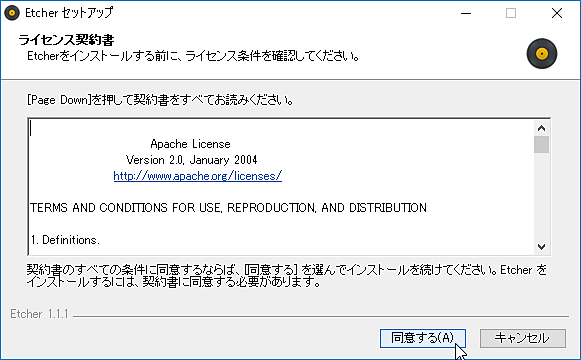Click the 'Etcher セットアップ' window title
The image size is (581, 360).
pos(69,13)
